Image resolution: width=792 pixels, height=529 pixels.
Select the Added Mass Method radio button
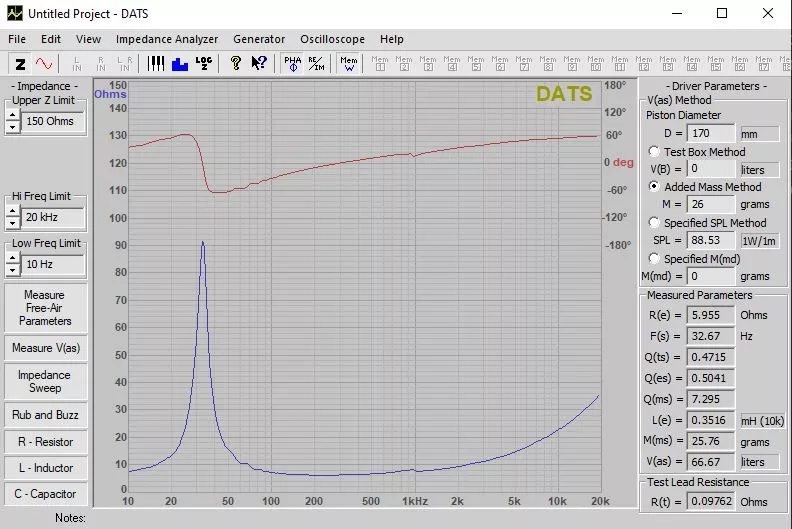click(654, 186)
